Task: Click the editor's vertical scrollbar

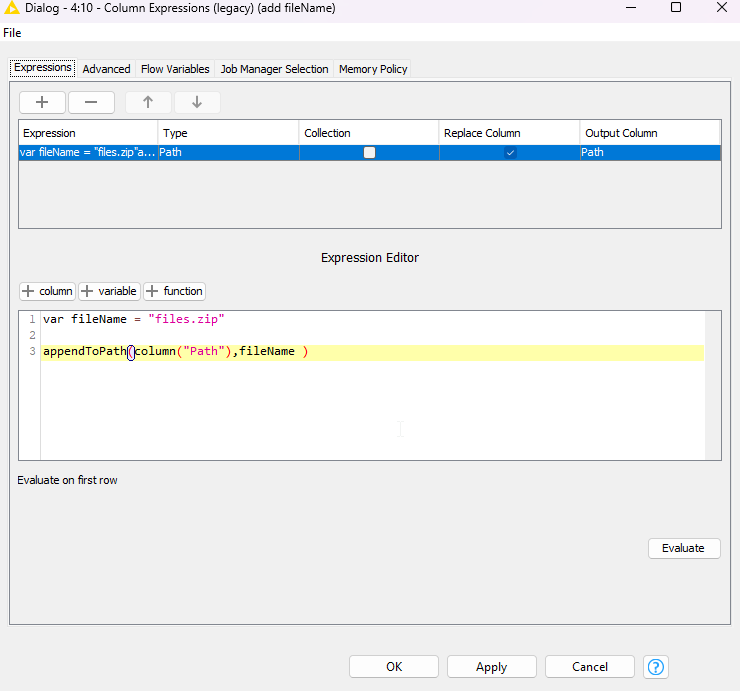Action: pos(712,385)
